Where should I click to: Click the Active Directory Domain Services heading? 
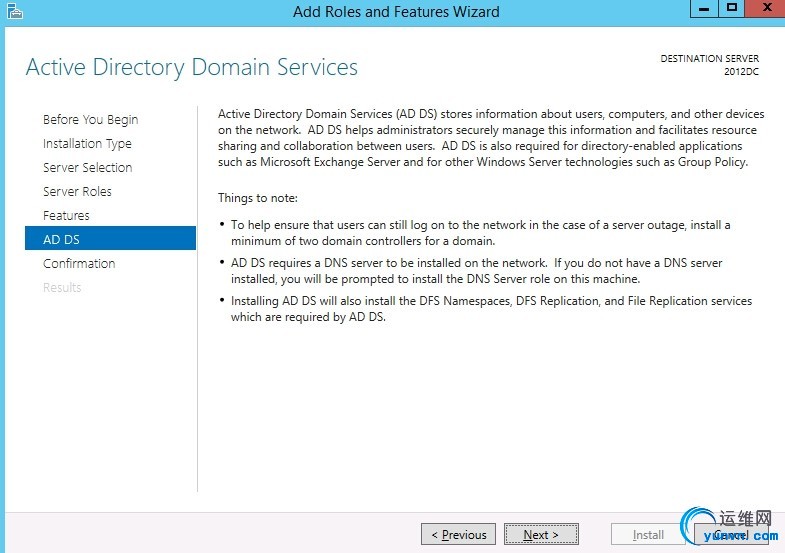191,68
